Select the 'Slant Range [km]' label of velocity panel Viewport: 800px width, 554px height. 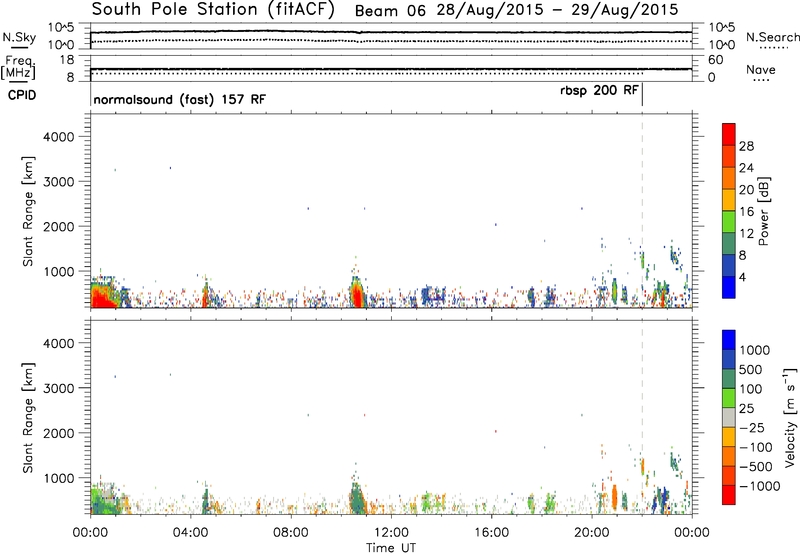pos(28,418)
